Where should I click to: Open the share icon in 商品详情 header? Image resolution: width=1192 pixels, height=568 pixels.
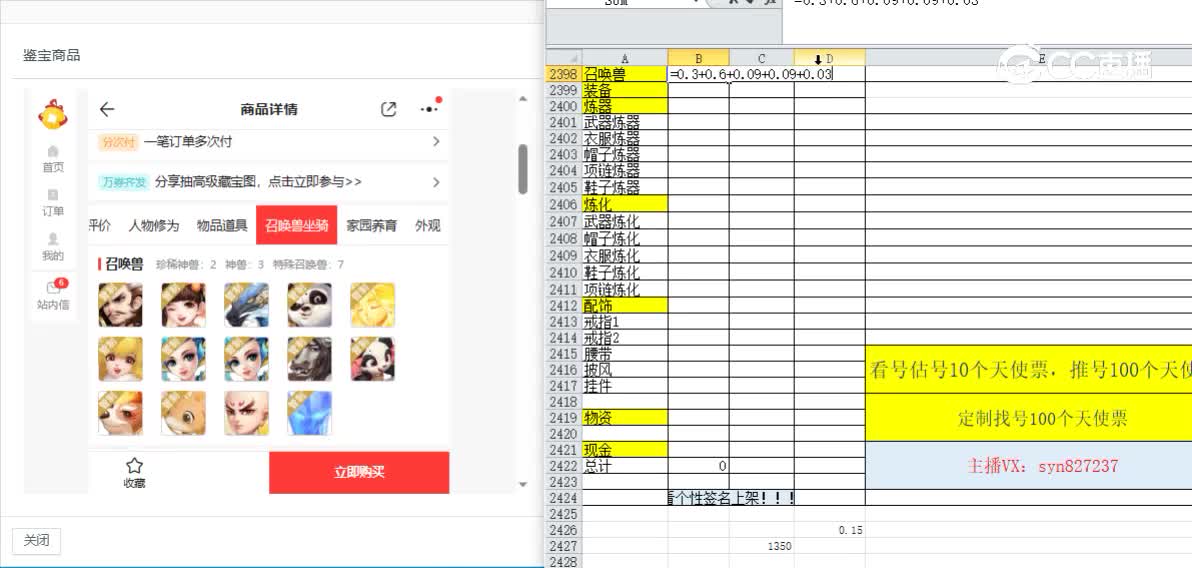(388, 109)
